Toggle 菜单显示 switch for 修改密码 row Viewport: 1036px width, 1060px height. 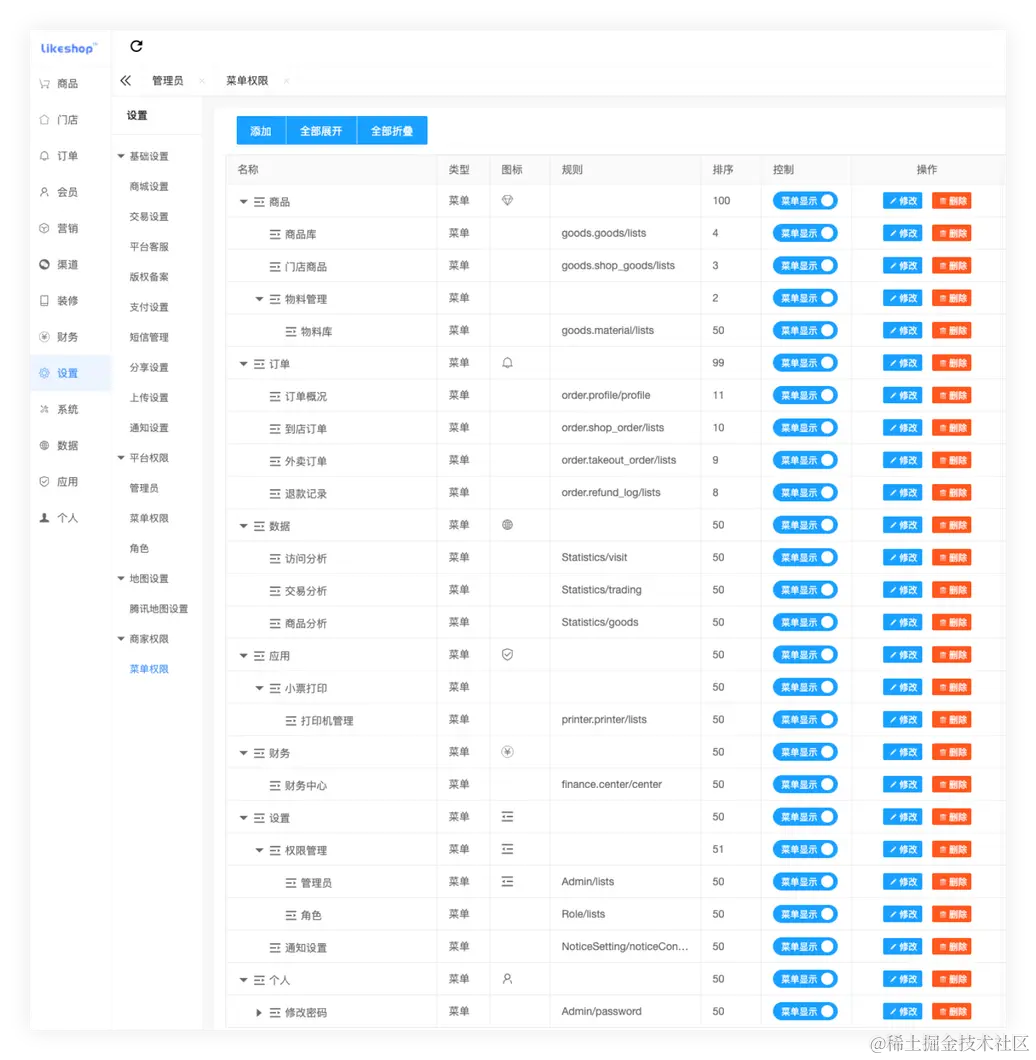805,1012
